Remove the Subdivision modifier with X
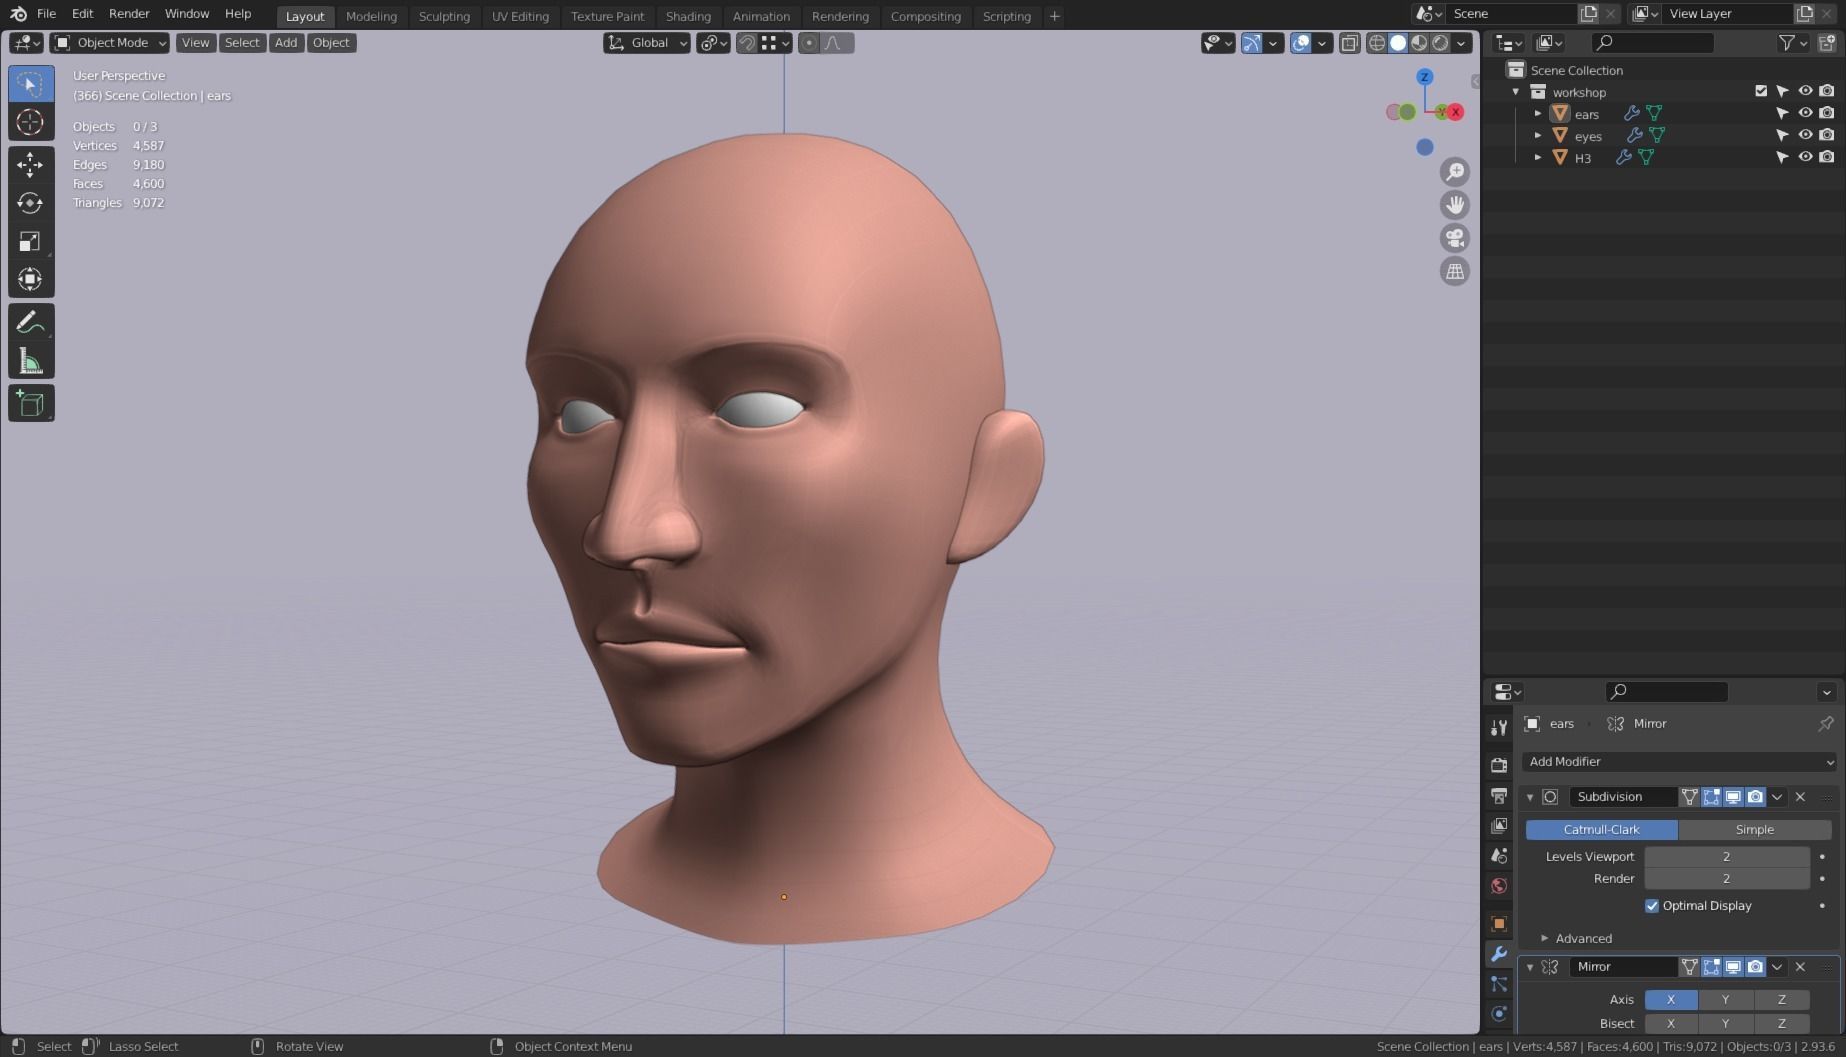The width and height of the screenshot is (1846, 1057). [1800, 797]
